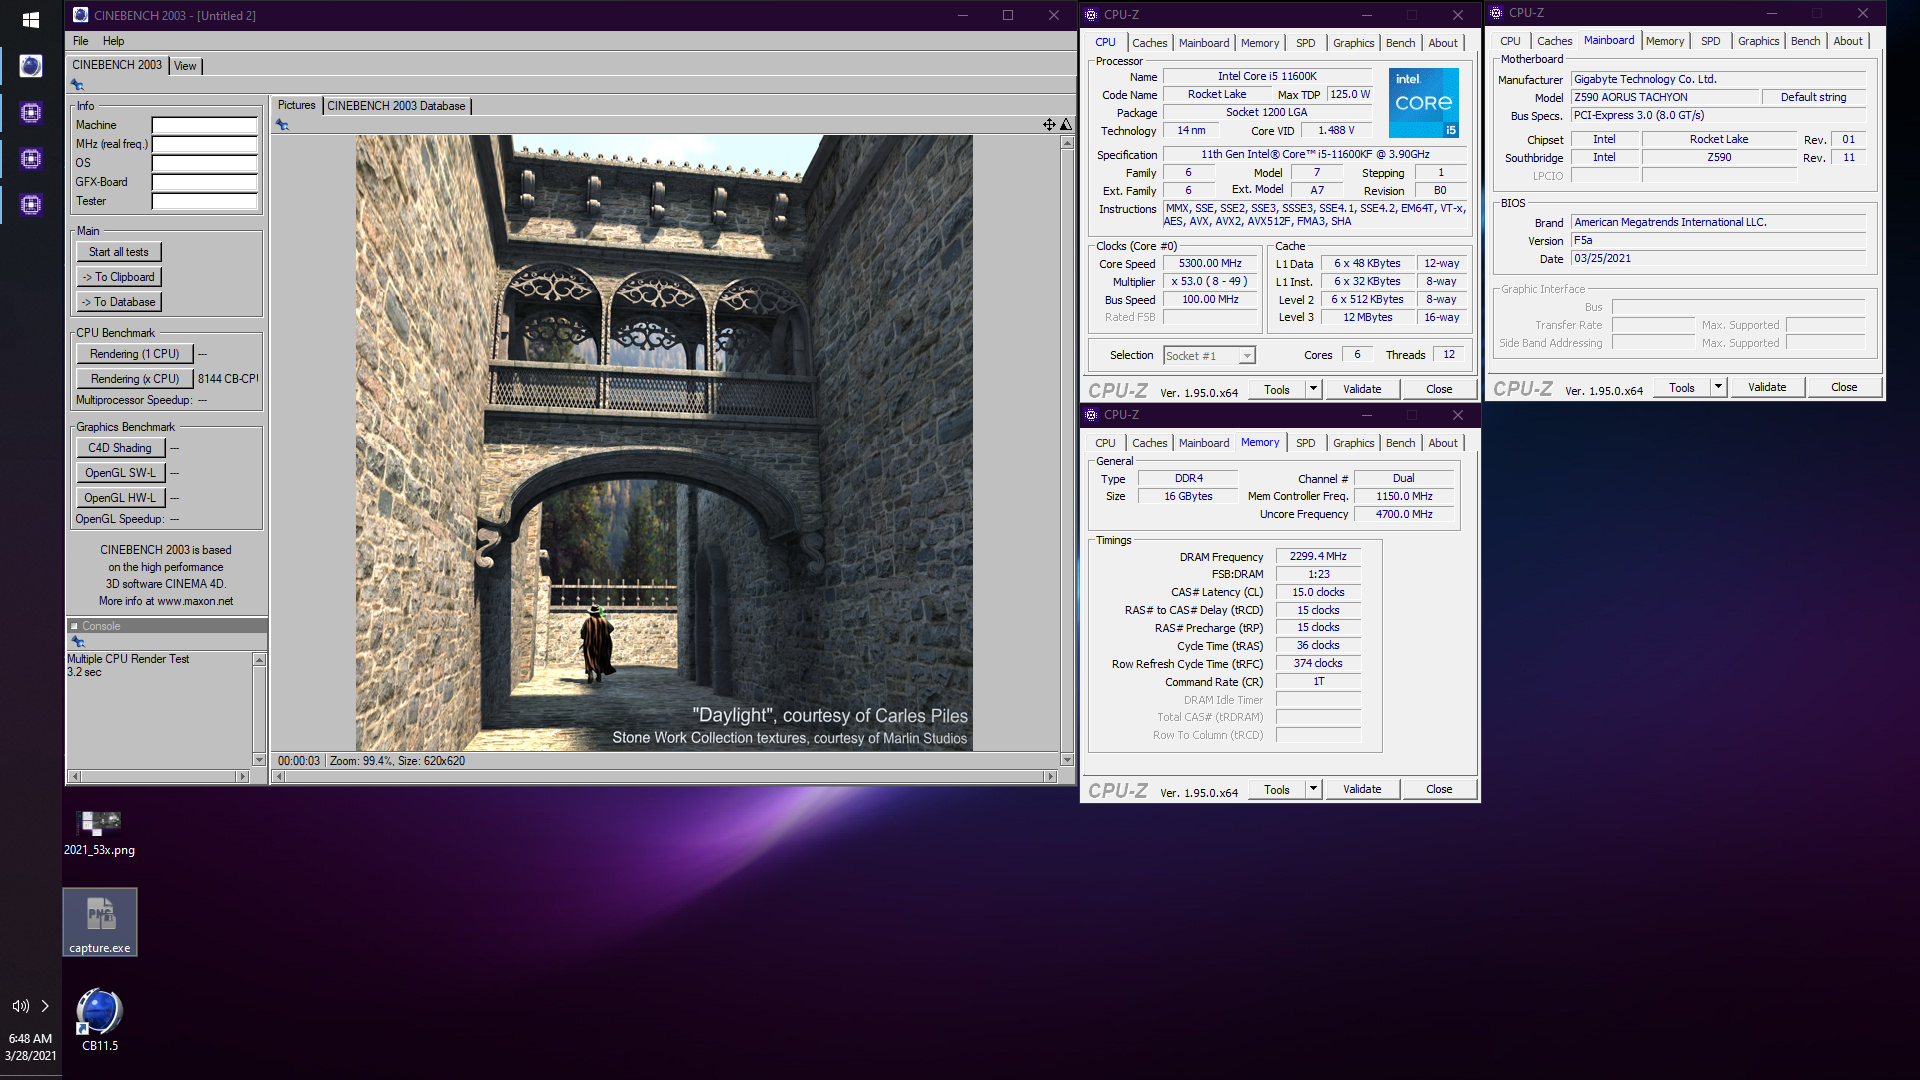The width and height of the screenshot is (1920, 1080).
Task: Click DRAM Frequency value 2299.4 MHz
Action: coord(1318,556)
